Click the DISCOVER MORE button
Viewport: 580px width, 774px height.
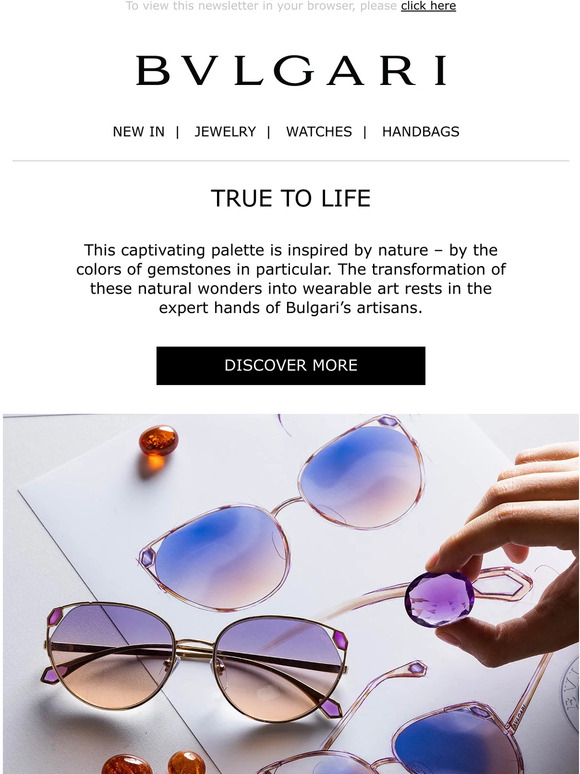point(291,366)
